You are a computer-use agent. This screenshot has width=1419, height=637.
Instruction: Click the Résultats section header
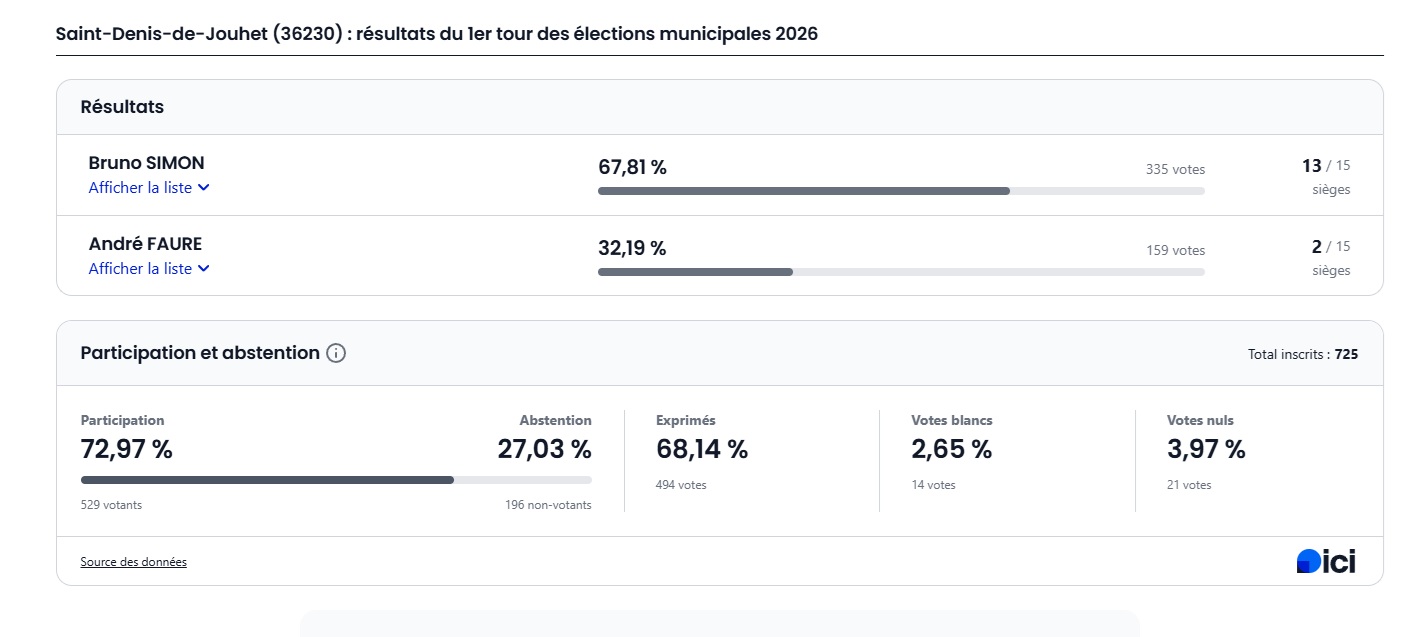[122, 107]
